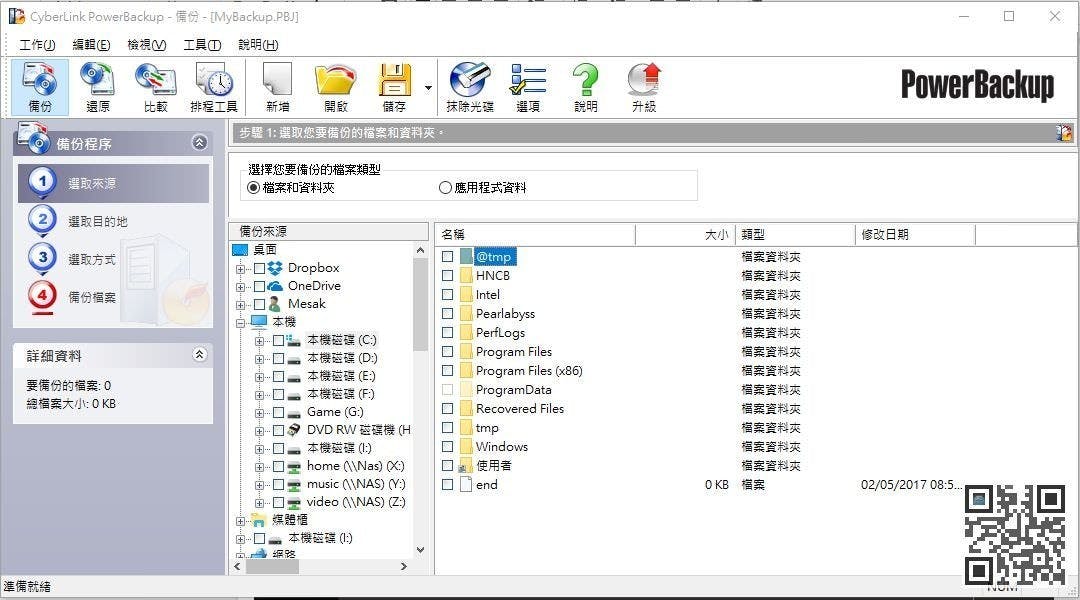Screen dimensions: 1080x600
Task: Expand the 媒體櫃 tree node
Action: pyautogui.click(x=240, y=521)
